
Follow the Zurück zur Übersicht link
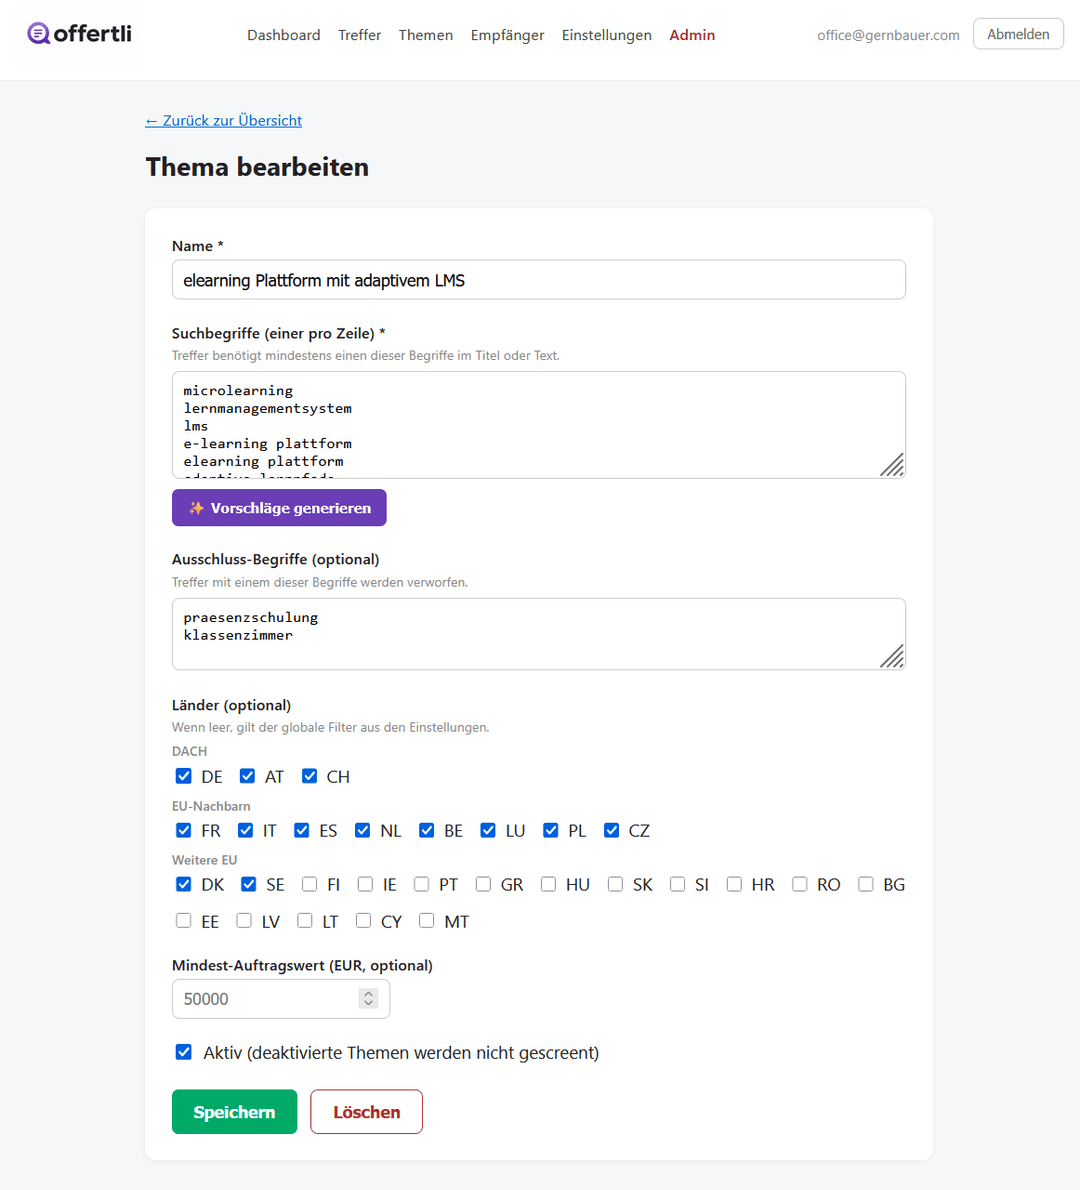pyautogui.click(x=224, y=121)
